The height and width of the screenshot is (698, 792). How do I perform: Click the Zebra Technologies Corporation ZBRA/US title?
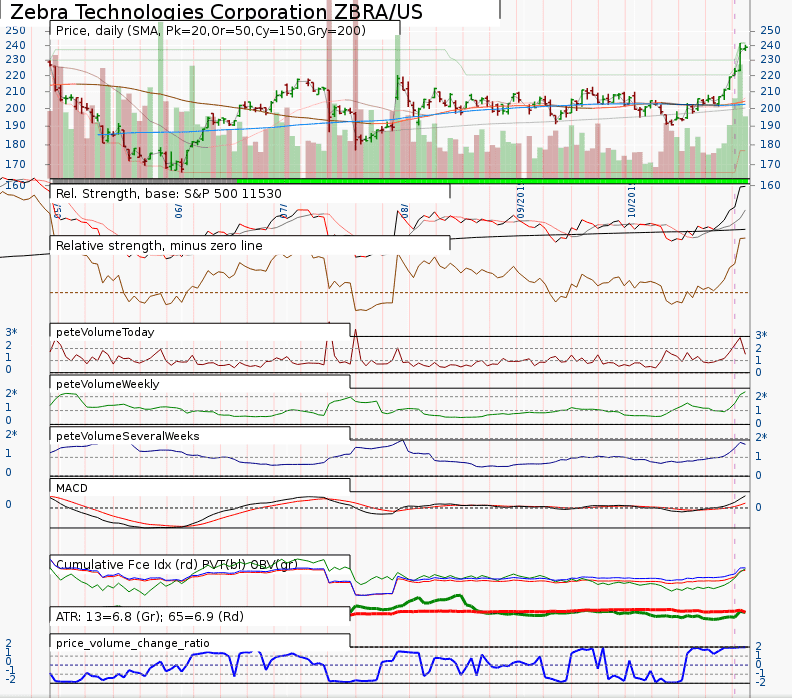point(216,11)
